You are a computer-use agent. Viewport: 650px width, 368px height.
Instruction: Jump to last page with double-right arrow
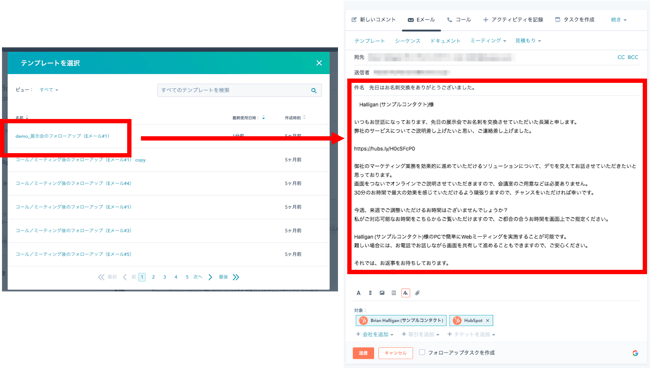(236, 277)
